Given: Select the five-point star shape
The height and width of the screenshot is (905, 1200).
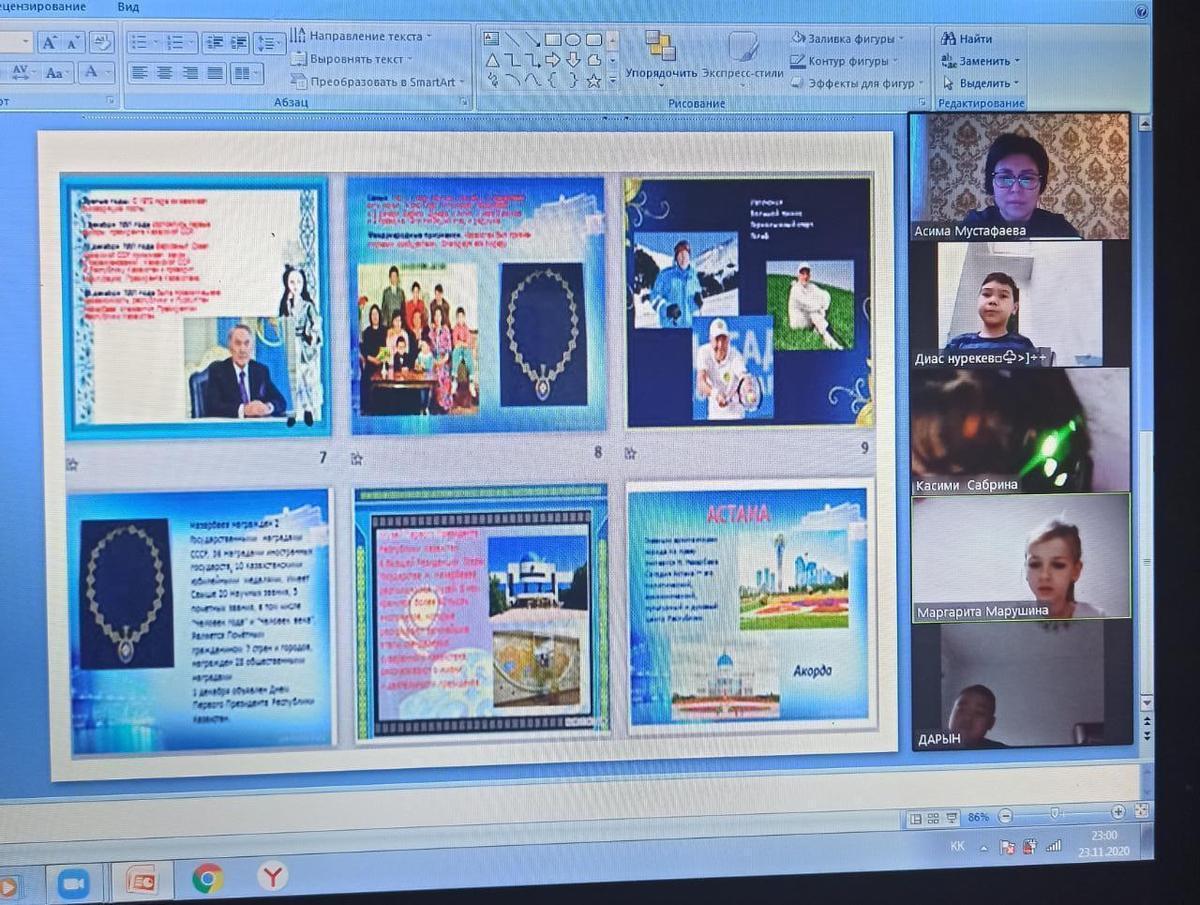Looking at the screenshot, I should (593, 81).
